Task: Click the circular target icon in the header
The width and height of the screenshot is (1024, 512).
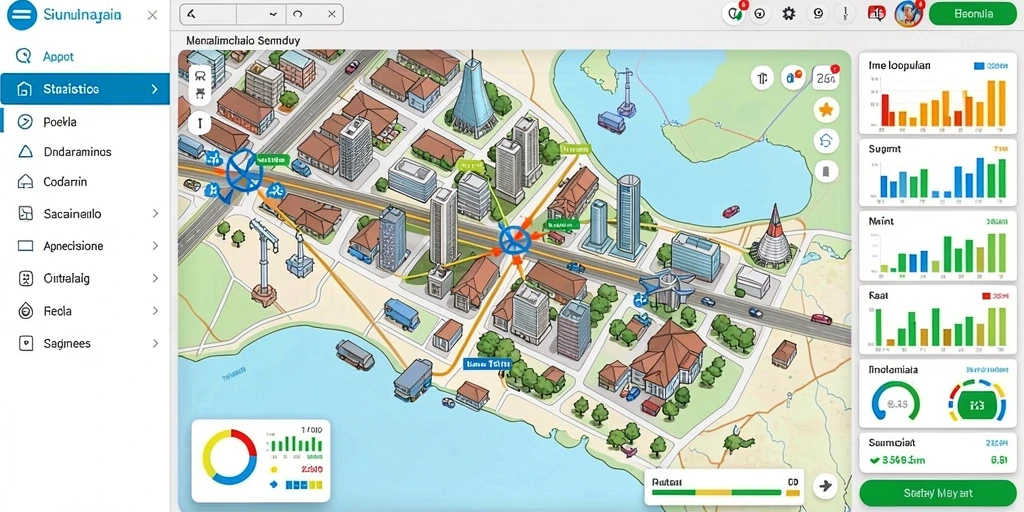Action: [760, 14]
